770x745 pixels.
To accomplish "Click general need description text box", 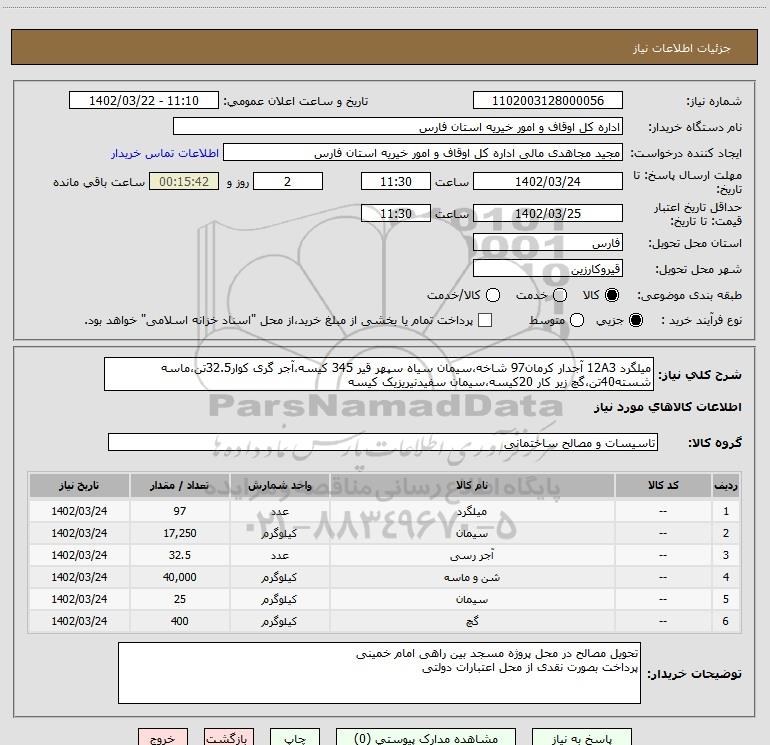I will (379, 374).
